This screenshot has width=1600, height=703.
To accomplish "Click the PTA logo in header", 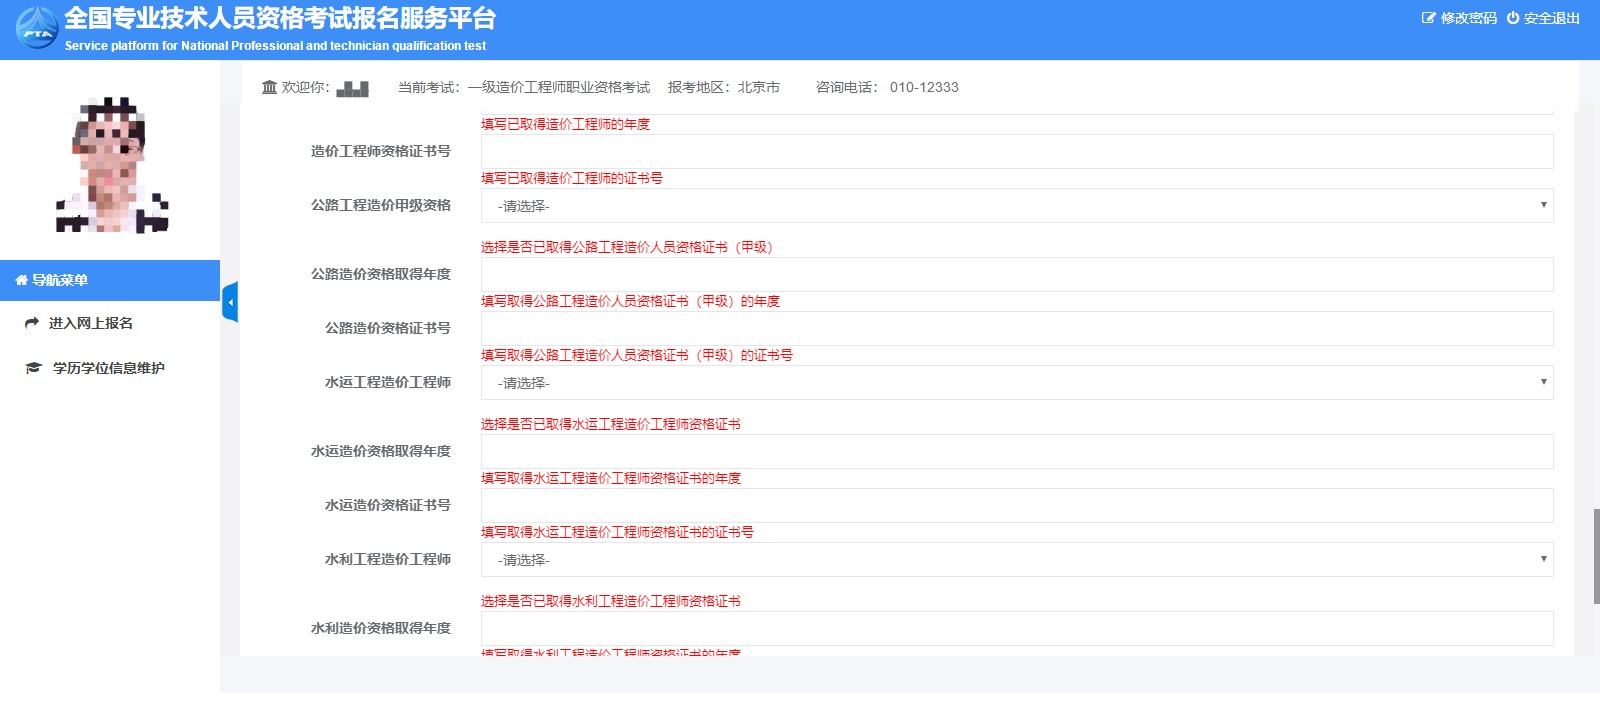I will pos(37,28).
